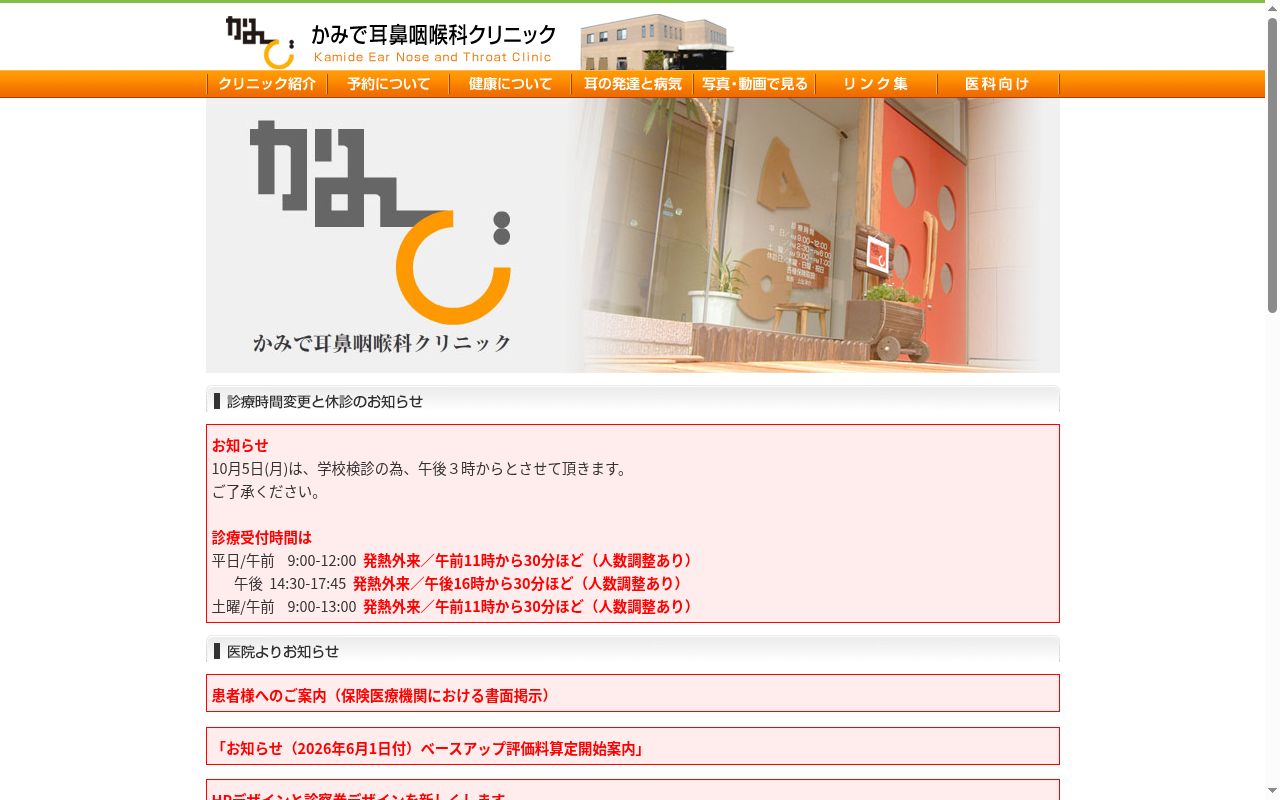Select the 医科向け navigation item

(998, 84)
